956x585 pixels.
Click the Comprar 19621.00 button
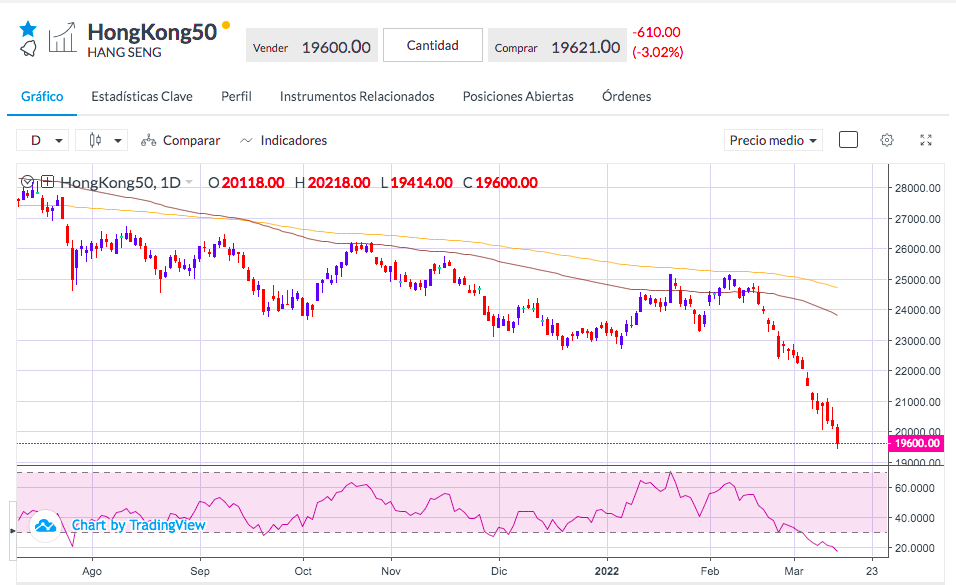pos(557,47)
